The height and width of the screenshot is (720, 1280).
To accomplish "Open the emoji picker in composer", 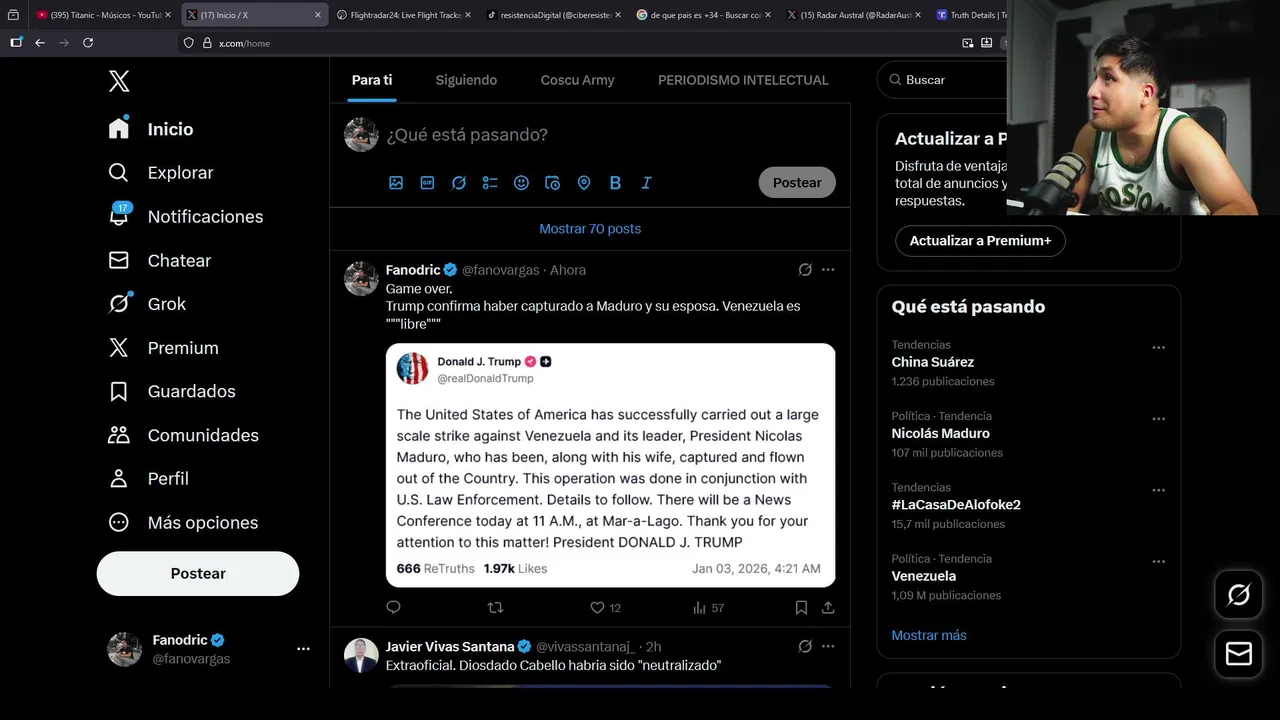I will [x=521, y=183].
